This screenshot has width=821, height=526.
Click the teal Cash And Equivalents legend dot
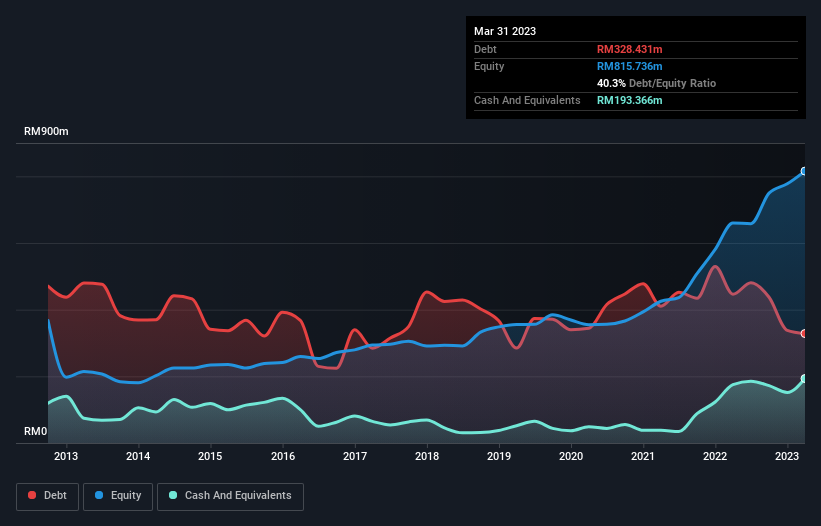173,495
